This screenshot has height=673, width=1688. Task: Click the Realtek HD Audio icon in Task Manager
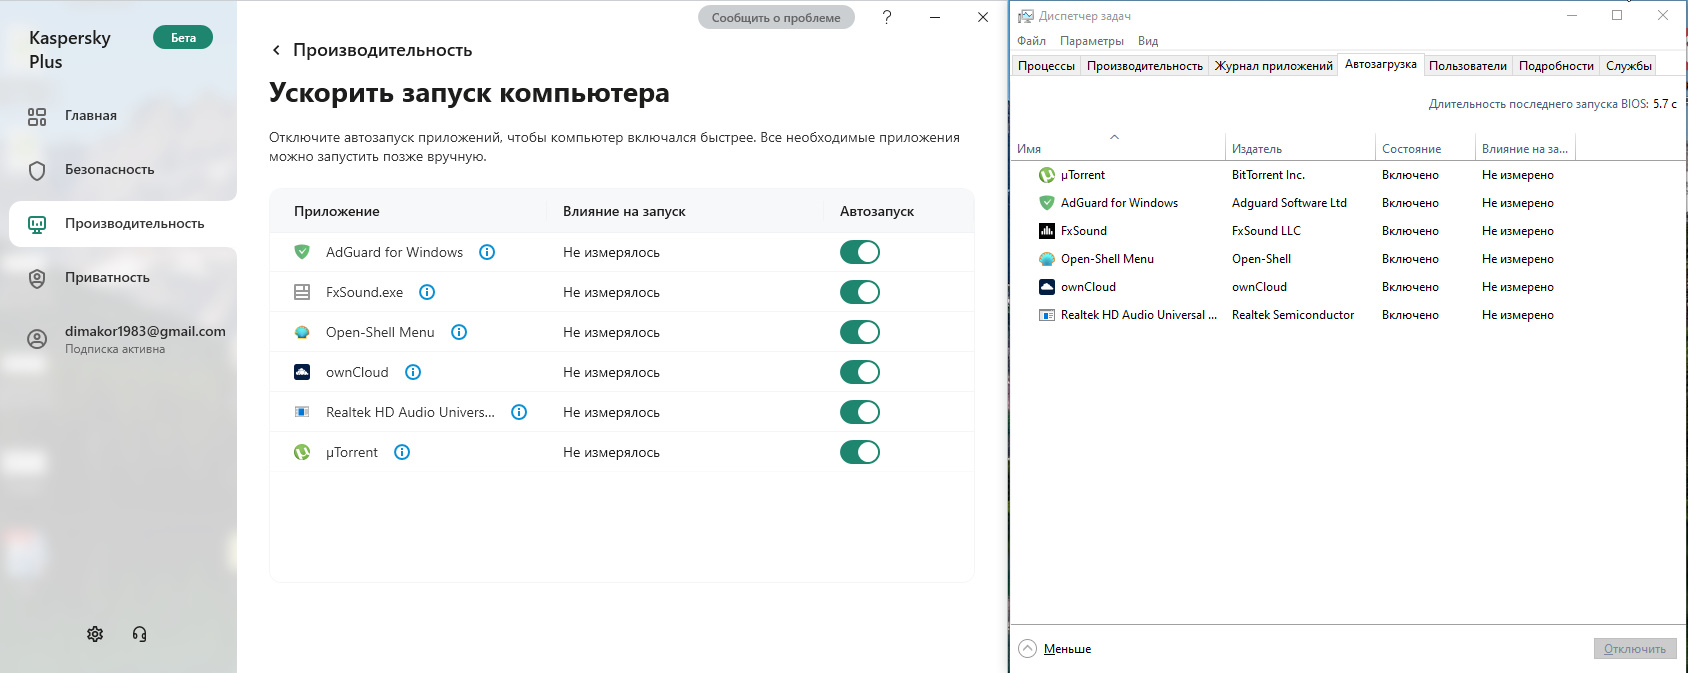(x=1047, y=315)
